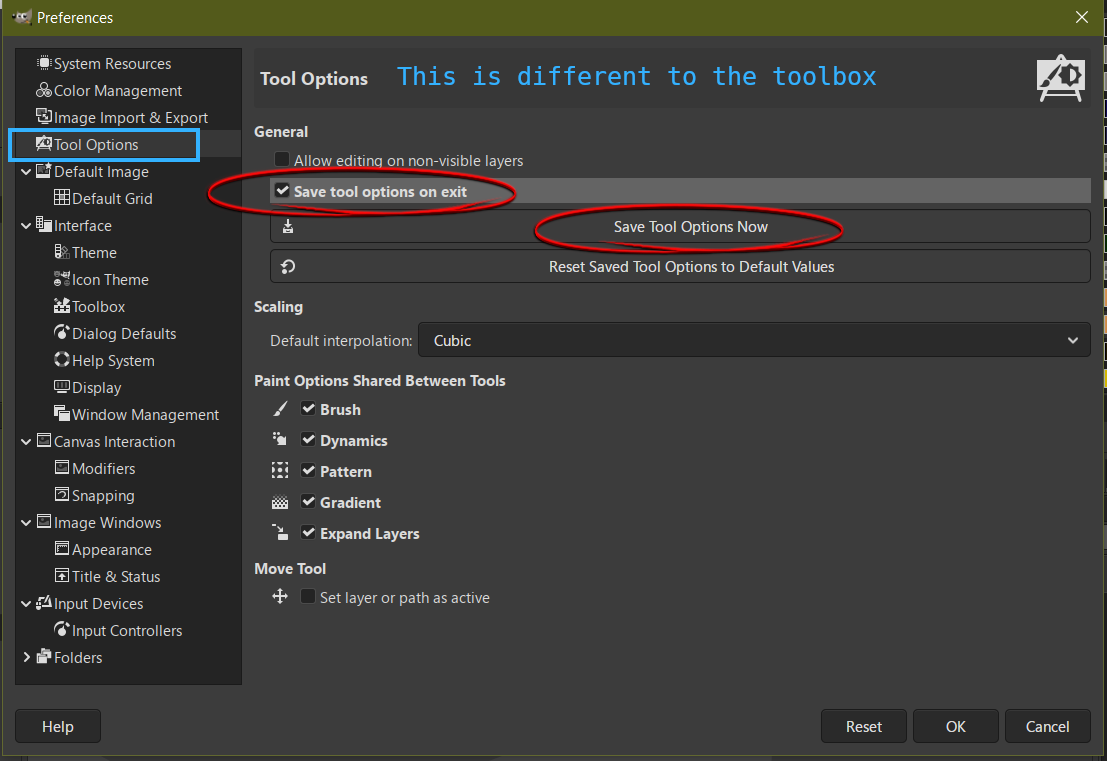Click Save Tool Options Now button
The height and width of the screenshot is (761, 1107).
click(680, 227)
